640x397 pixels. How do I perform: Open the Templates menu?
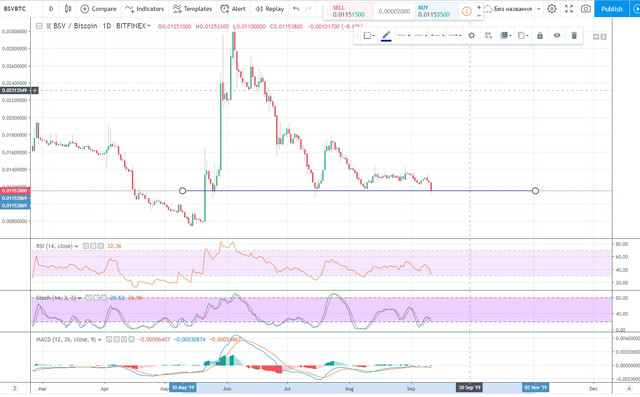point(192,9)
